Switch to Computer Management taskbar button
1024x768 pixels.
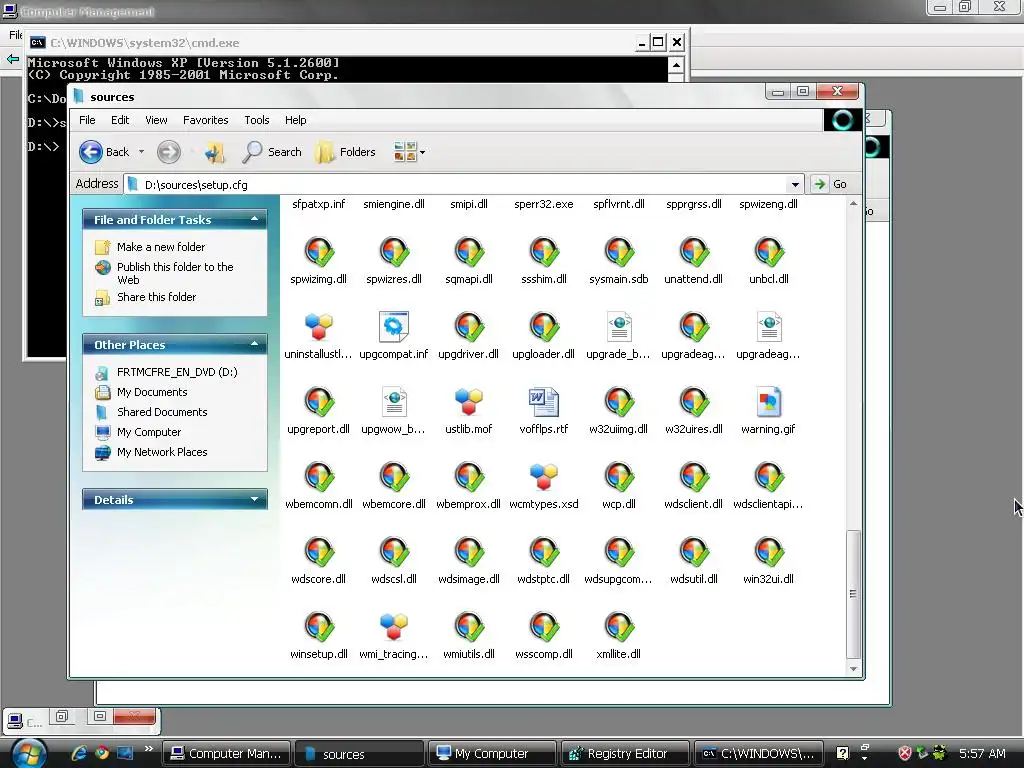click(226, 754)
